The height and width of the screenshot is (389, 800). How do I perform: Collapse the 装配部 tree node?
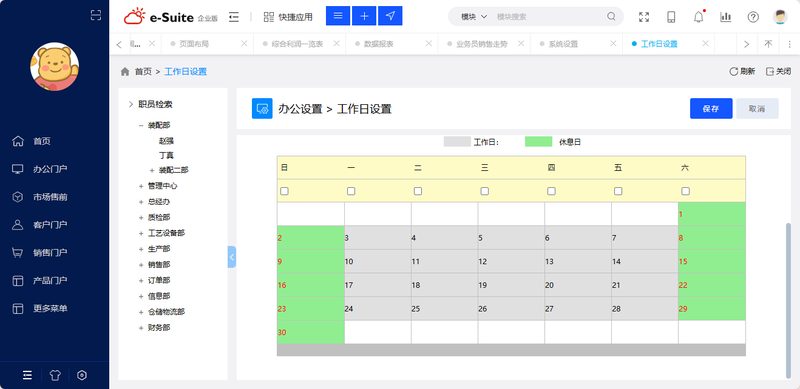click(141, 125)
